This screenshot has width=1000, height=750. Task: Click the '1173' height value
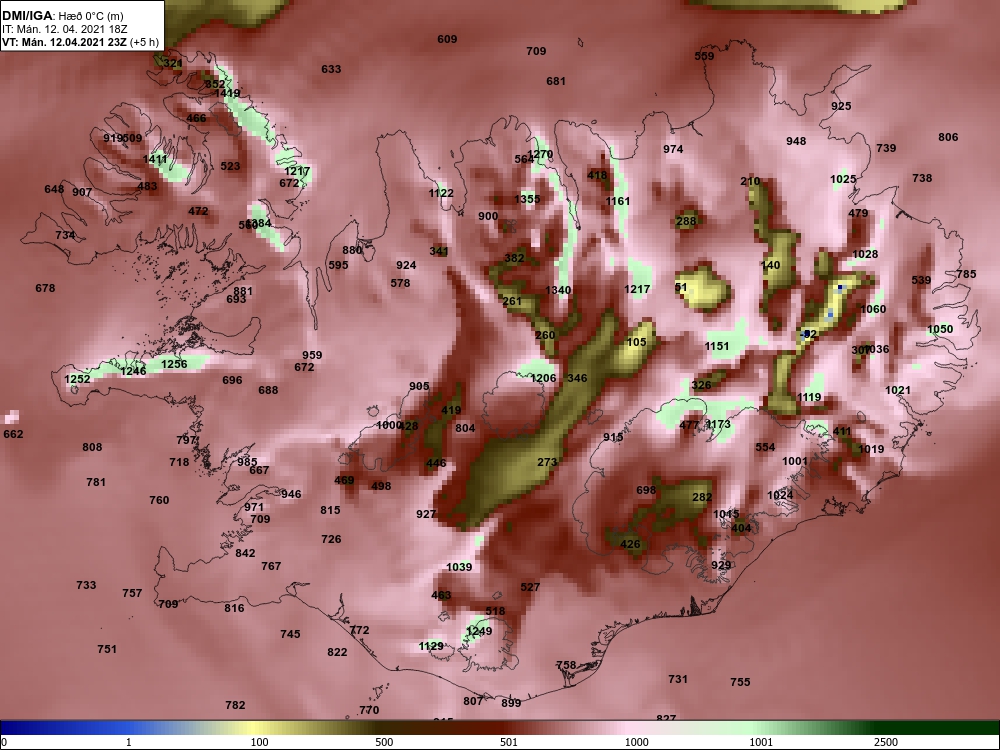[718, 425]
